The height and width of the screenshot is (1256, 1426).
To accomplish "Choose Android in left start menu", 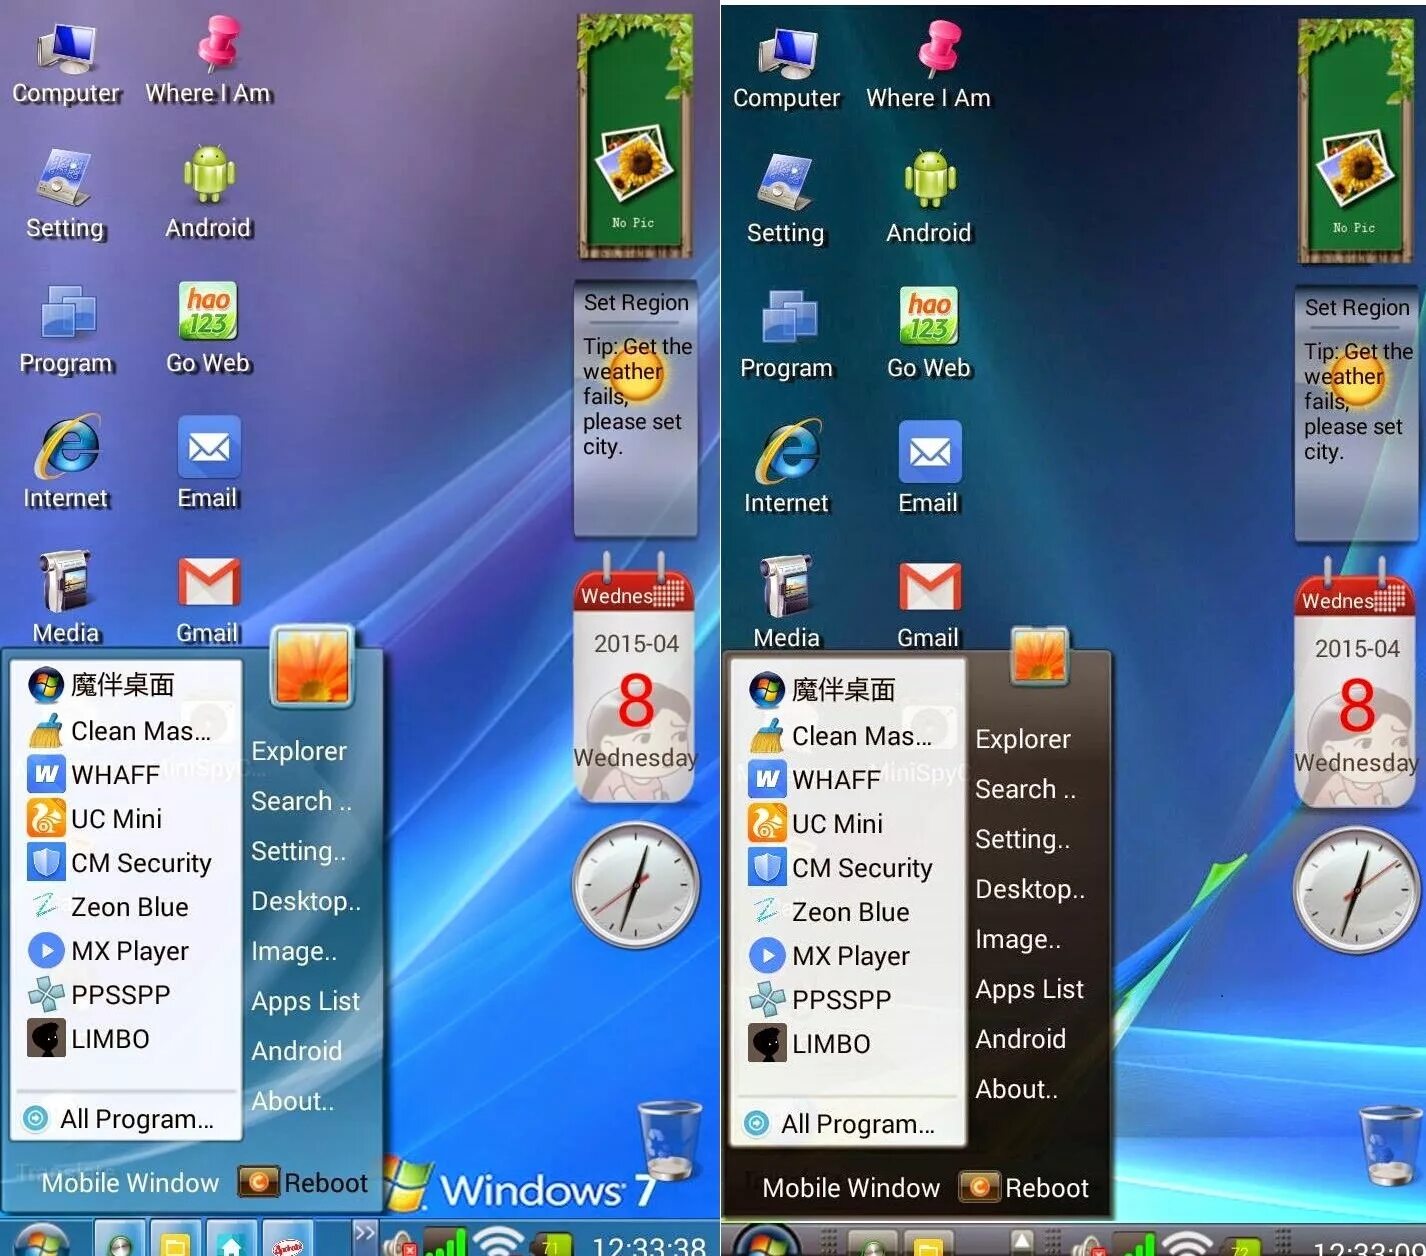I will 296,1051.
